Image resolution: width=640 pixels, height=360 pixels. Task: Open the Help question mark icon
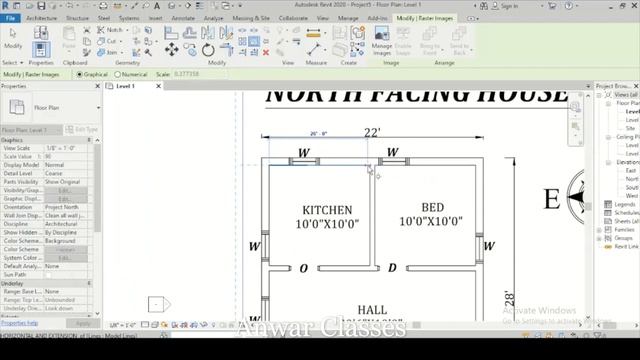(569, 6)
